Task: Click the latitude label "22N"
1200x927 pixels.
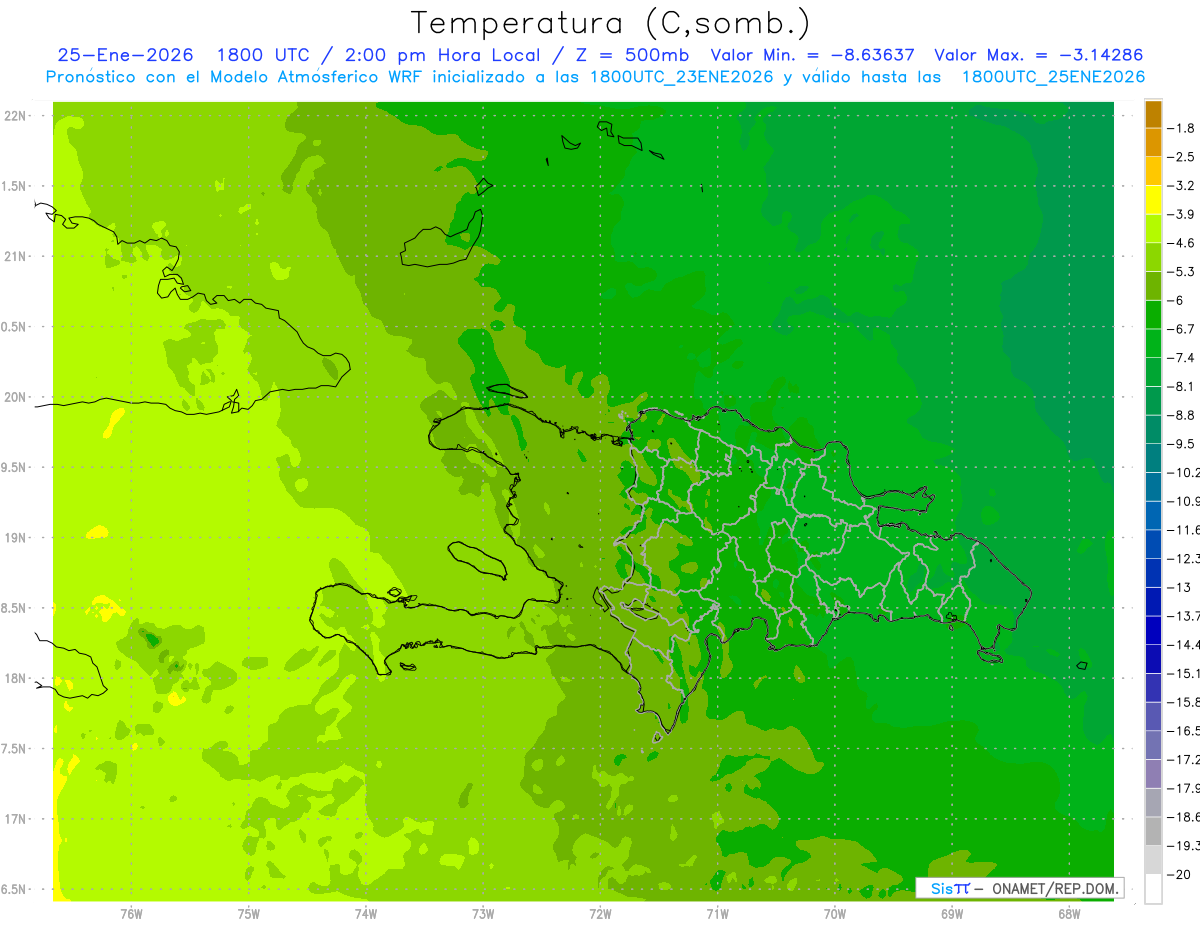Action: point(15,115)
